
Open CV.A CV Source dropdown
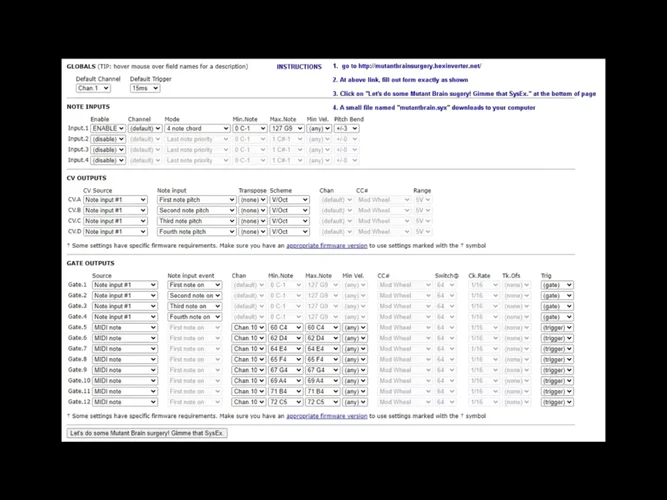(115, 200)
